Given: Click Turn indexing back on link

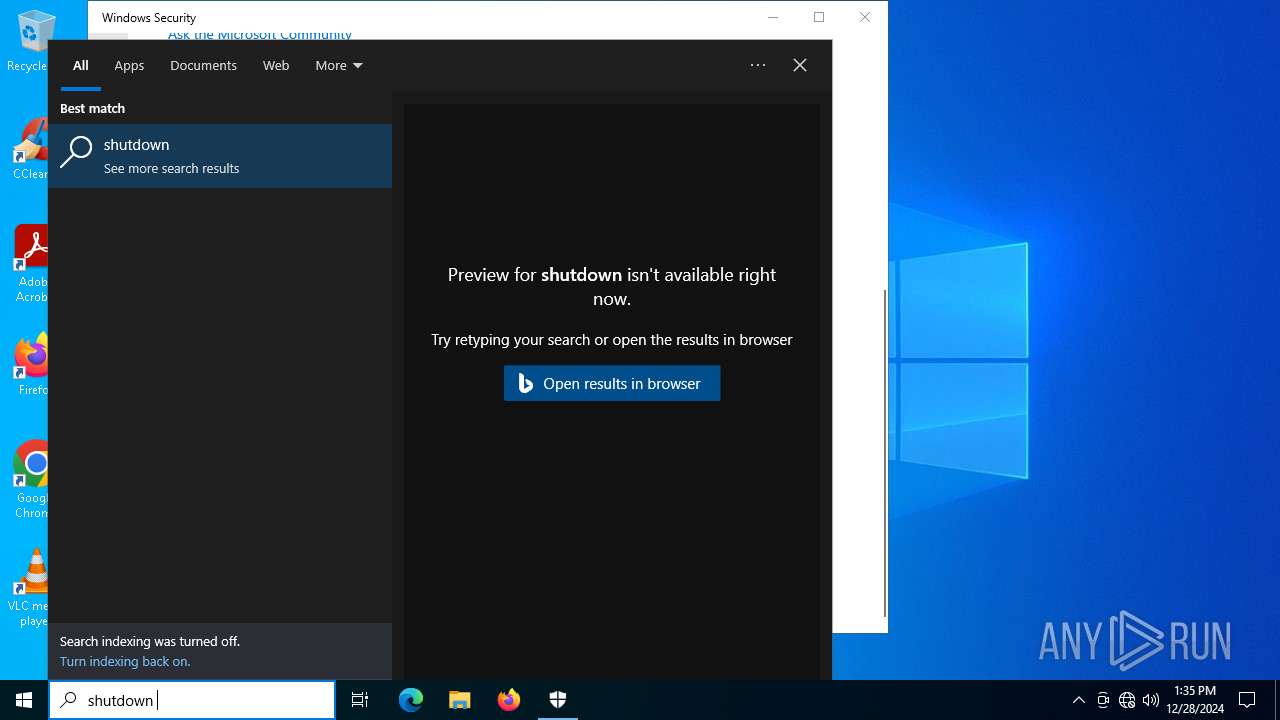Looking at the screenshot, I should pos(125,661).
